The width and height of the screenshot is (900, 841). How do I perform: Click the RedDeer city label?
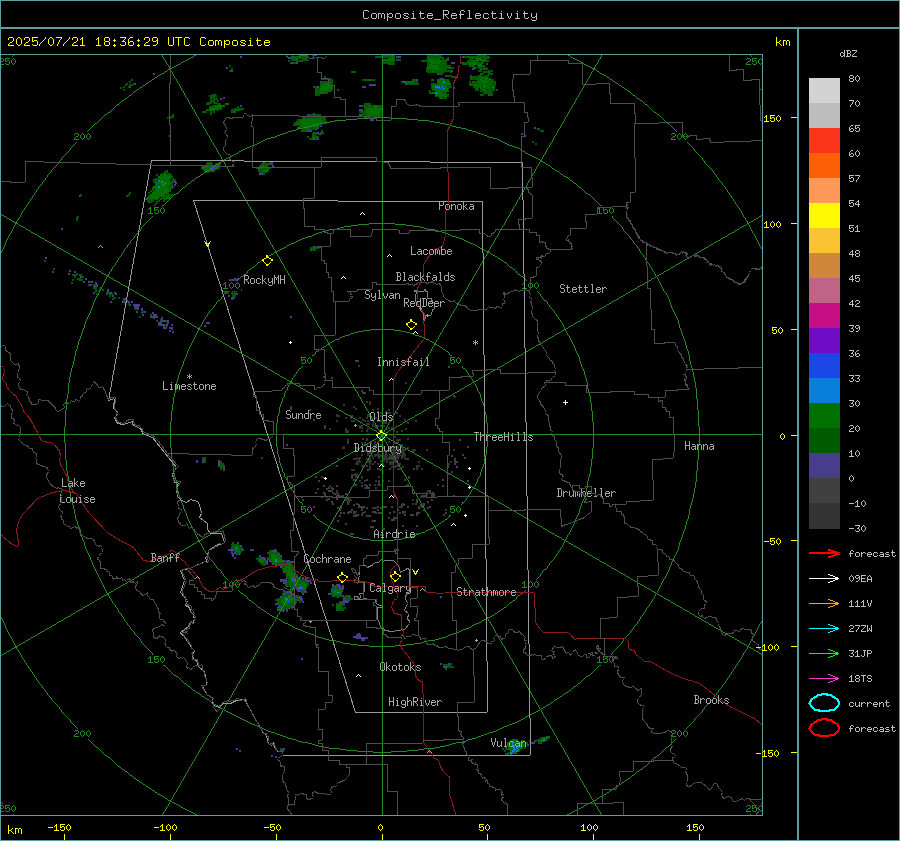tap(424, 303)
